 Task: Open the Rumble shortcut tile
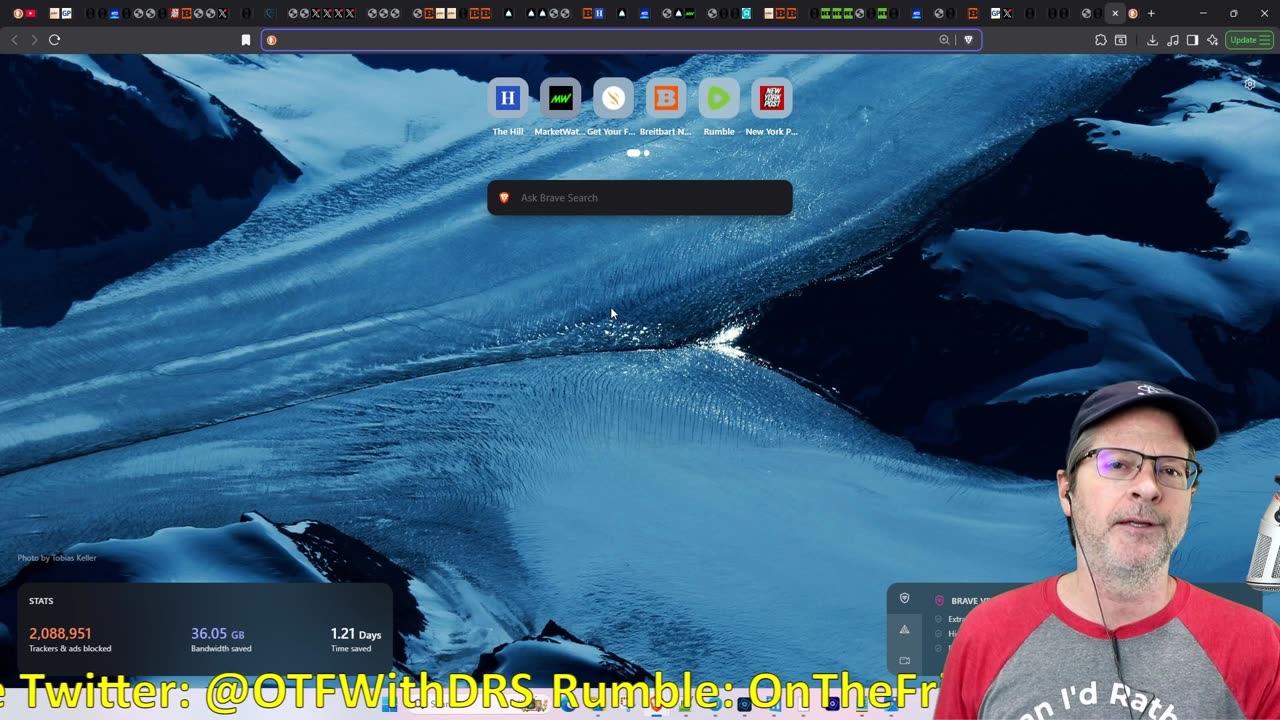pyautogui.click(x=719, y=107)
